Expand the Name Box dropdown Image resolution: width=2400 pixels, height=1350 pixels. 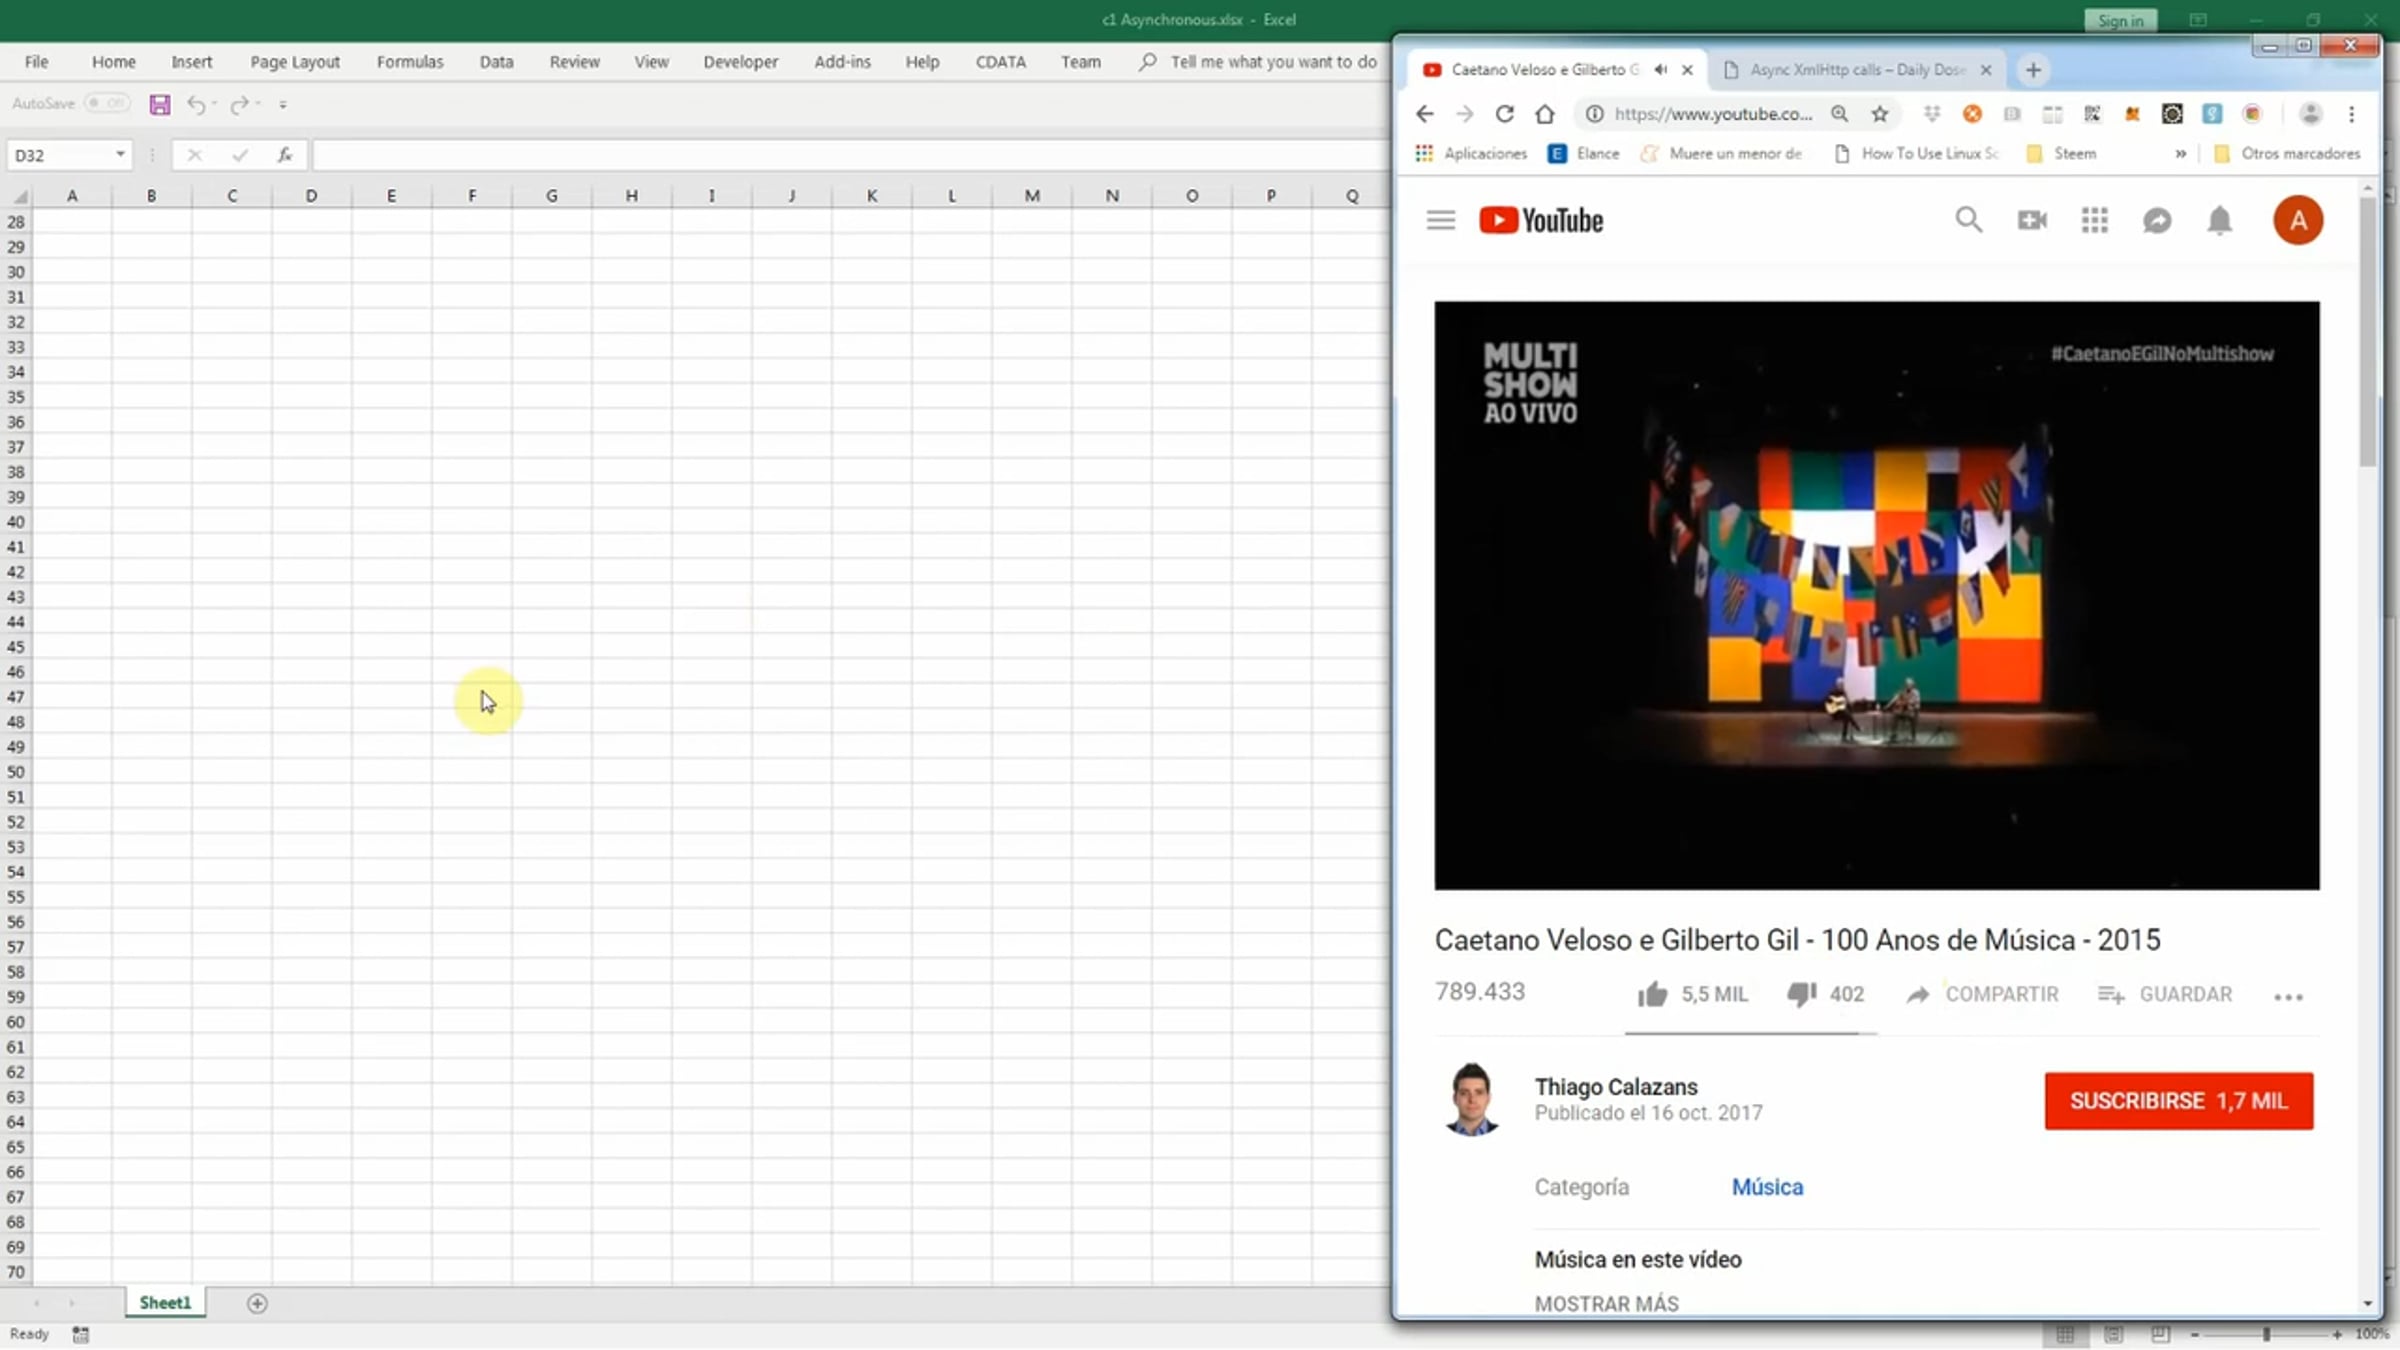click(x=120, y=155)
